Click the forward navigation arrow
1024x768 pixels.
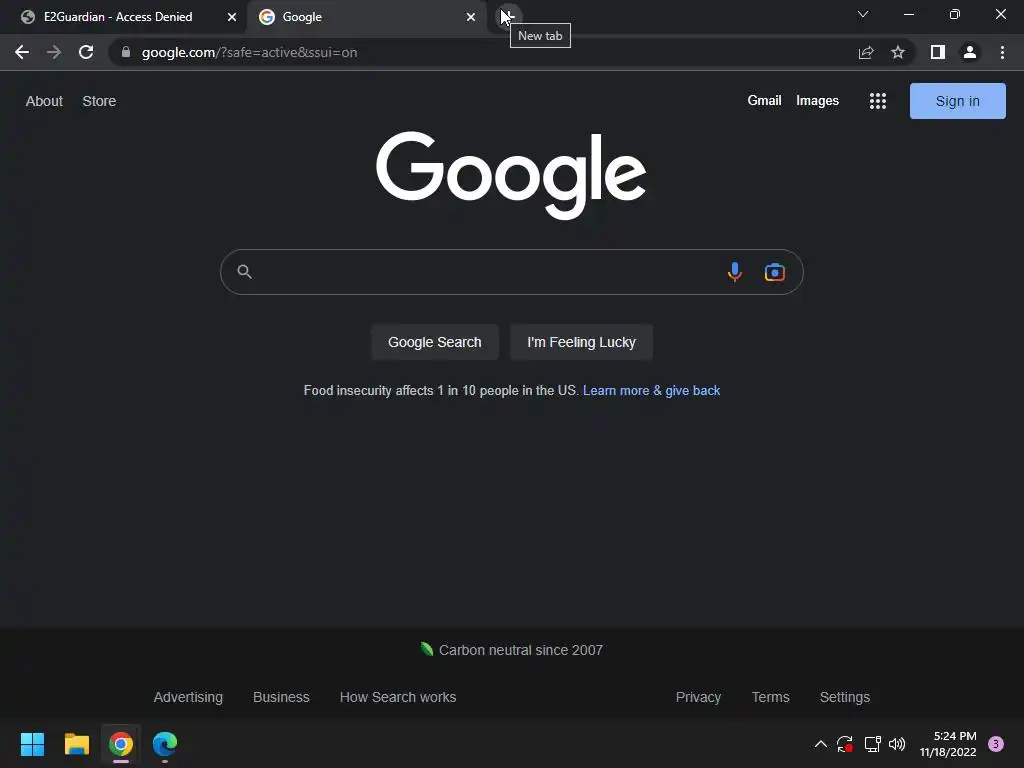pyautogui.click(x=54, y=52)
